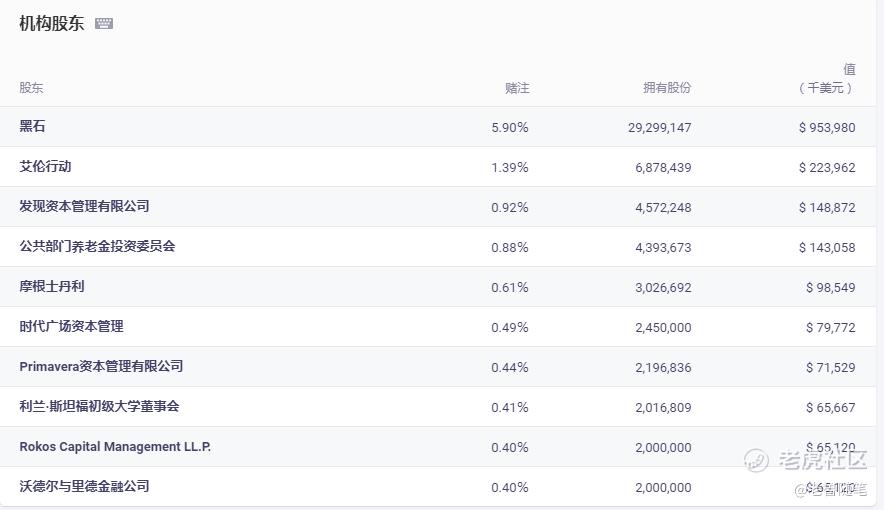Click the 机构股东 section title

[52, 24]
